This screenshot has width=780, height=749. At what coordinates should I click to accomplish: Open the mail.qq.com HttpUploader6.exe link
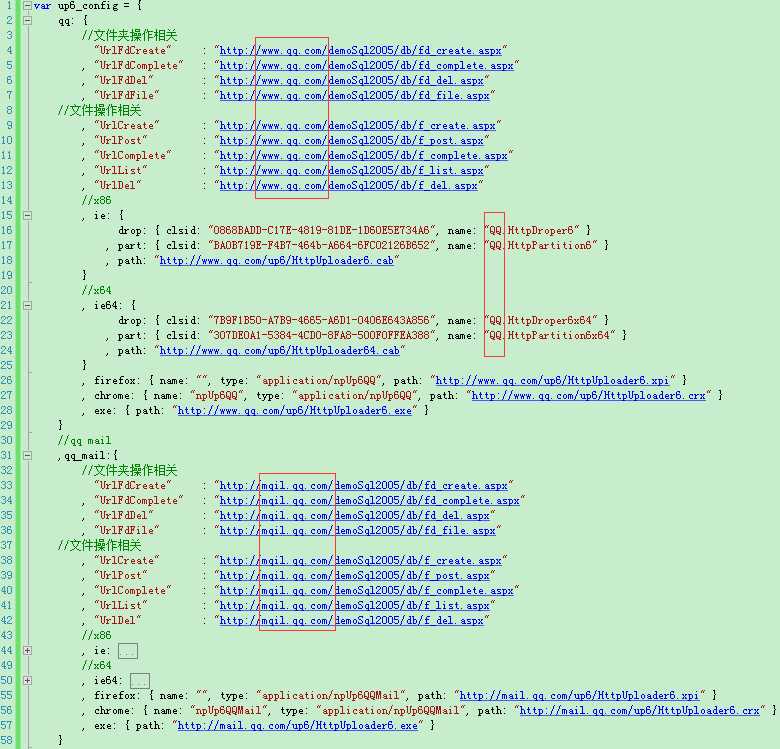click(x=297, y=725)
